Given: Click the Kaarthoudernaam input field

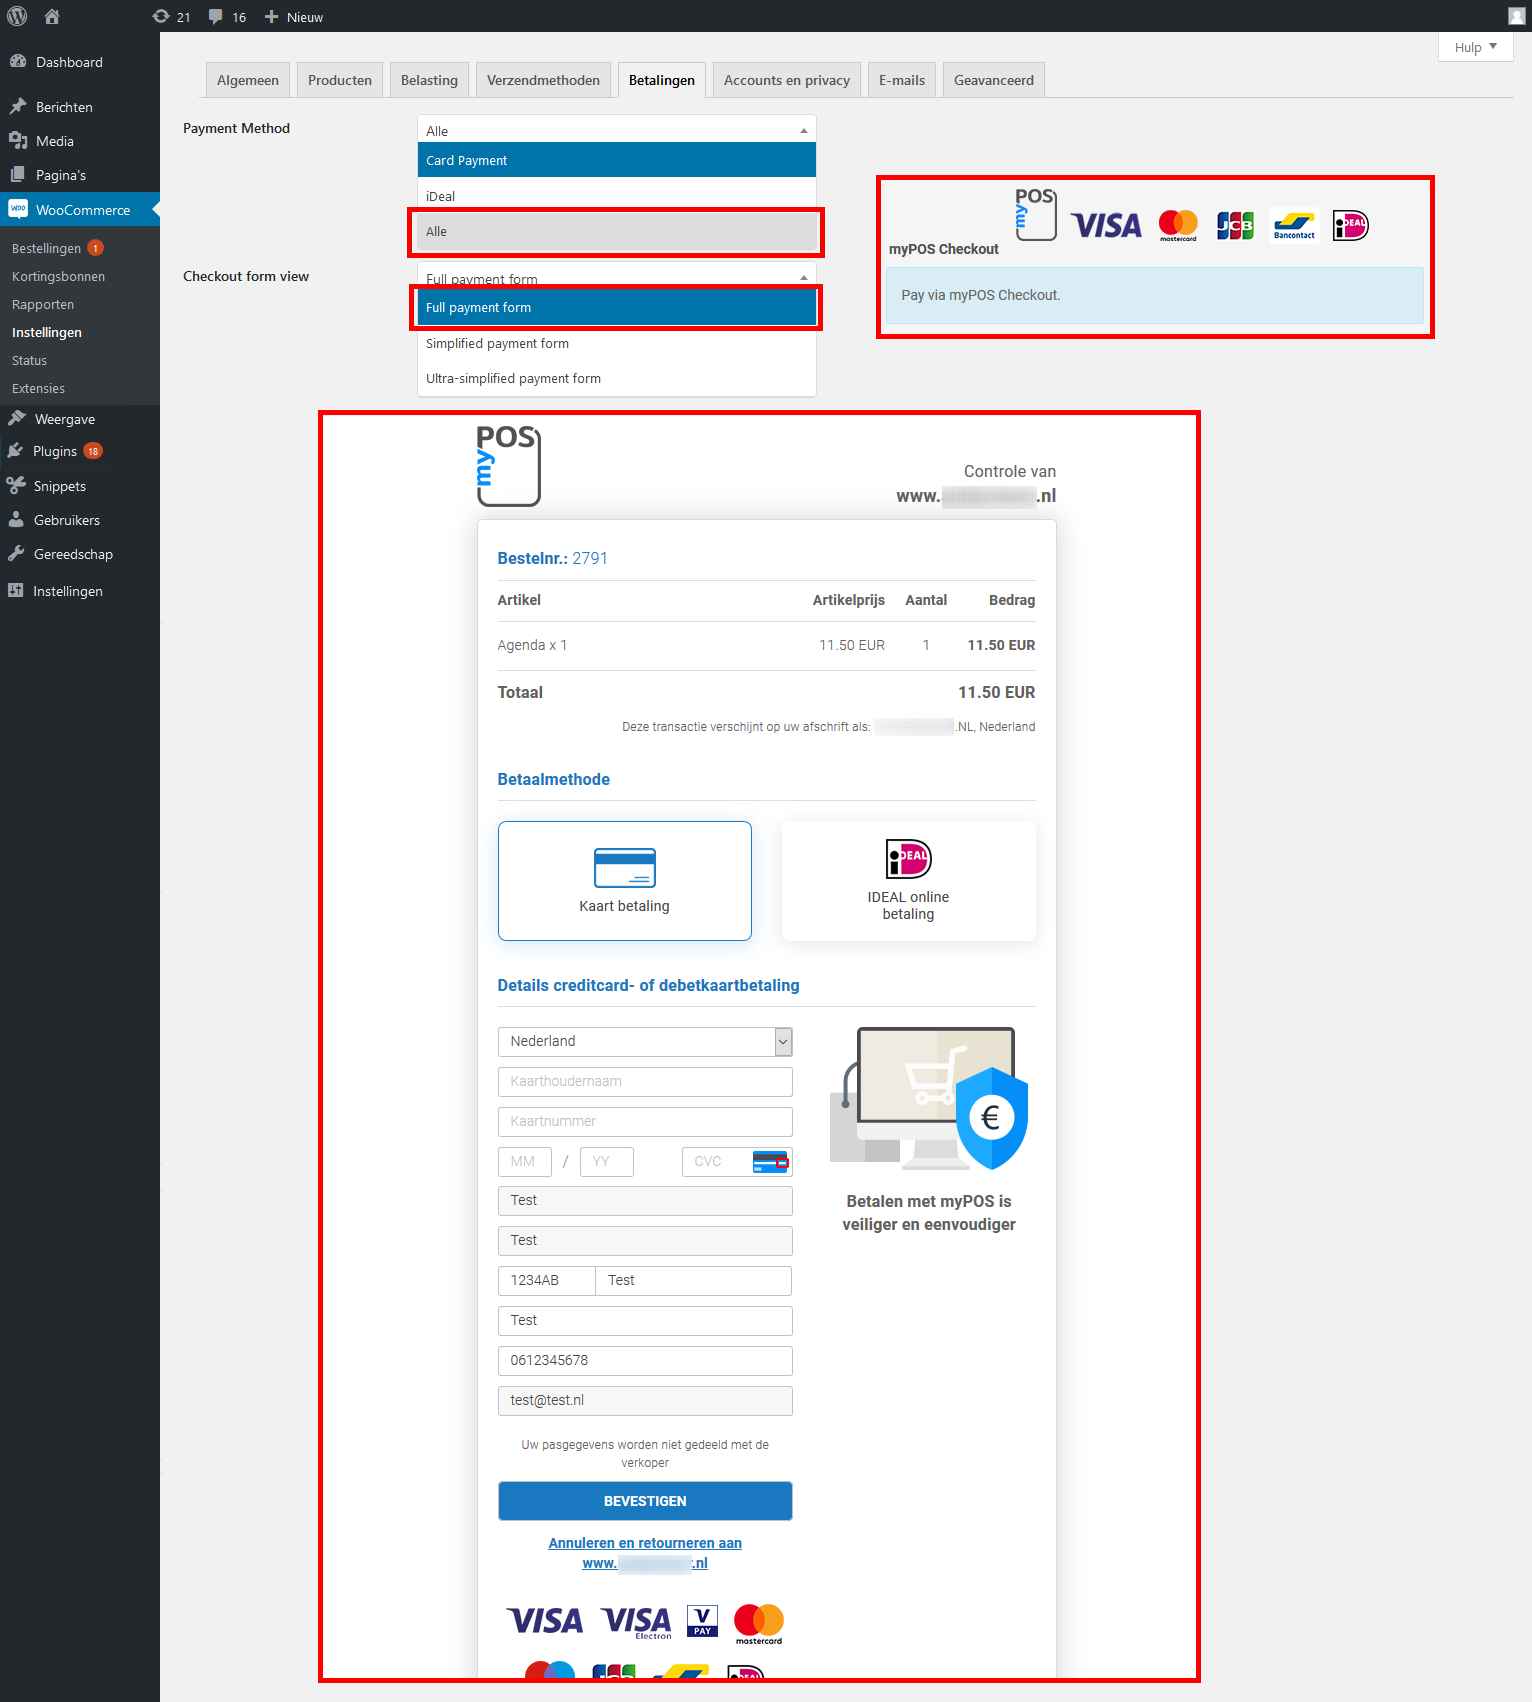Looking at the screenshot, I should (645, 1081).
